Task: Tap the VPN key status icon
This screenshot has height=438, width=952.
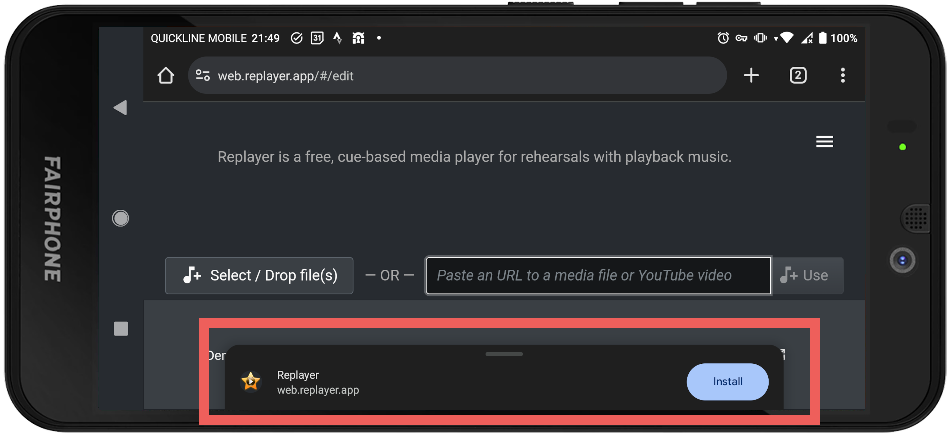Action: (741, 38)
